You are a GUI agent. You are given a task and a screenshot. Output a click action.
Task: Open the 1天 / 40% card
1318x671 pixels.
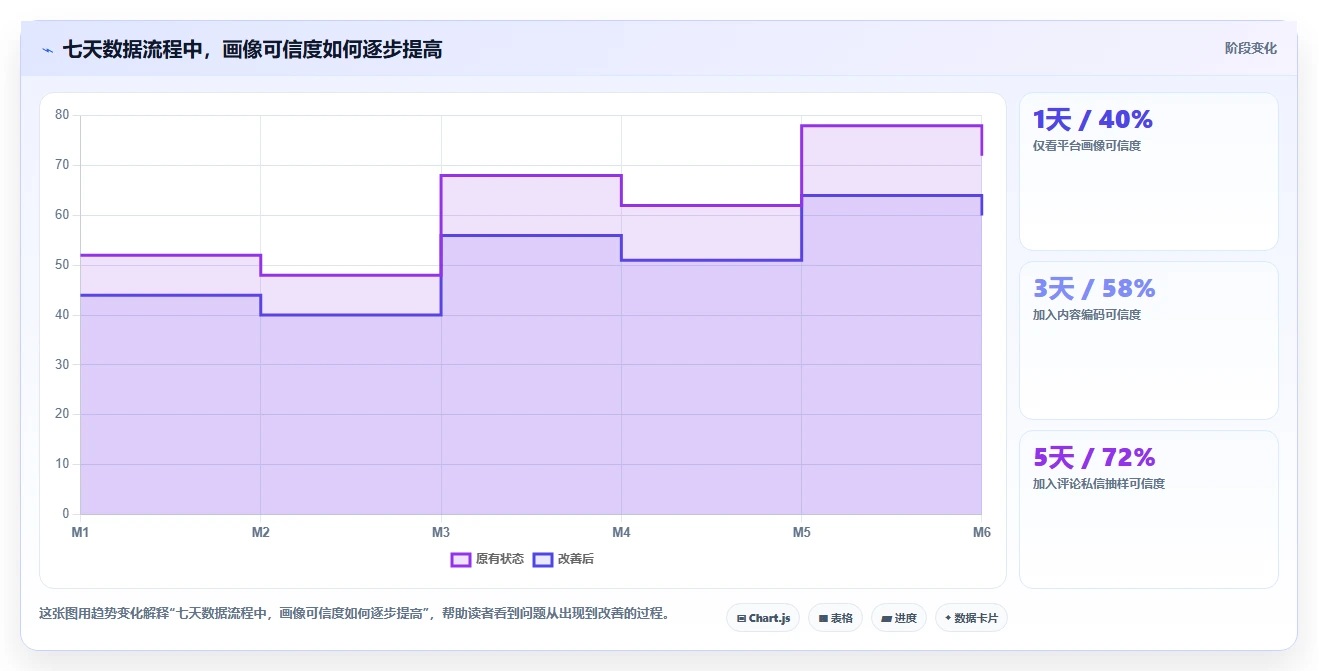click(x=1148, y=171)
